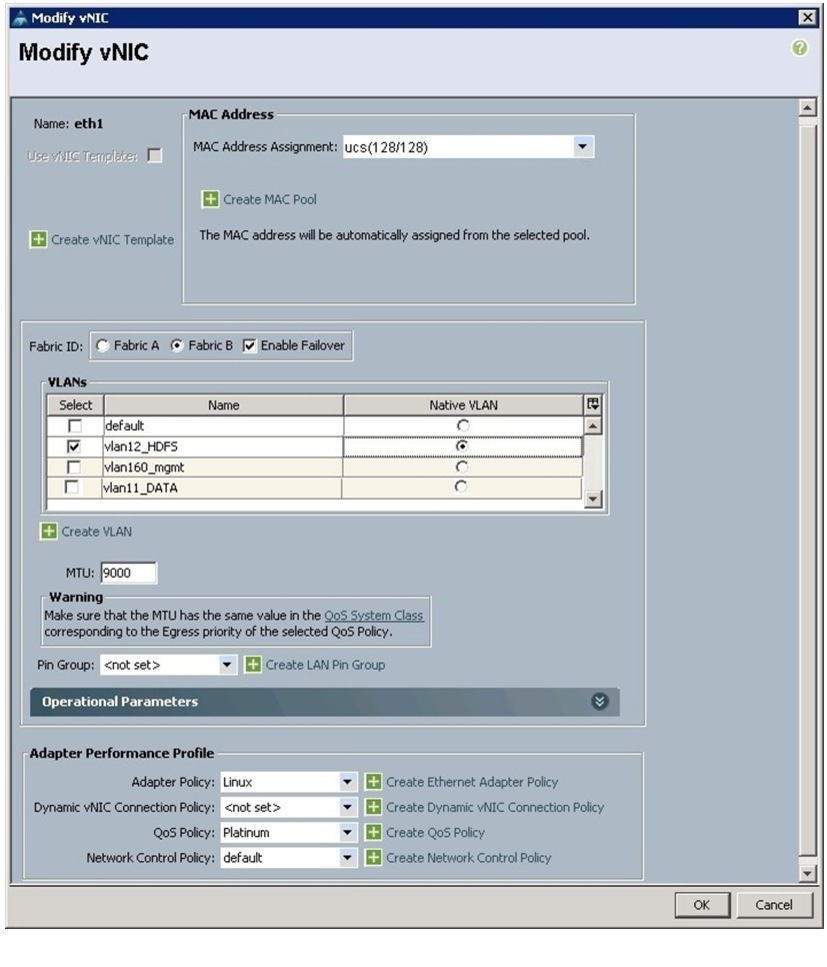Open the green help question mark icon
The height and width of the screenshot is (967, 827).
800,47
